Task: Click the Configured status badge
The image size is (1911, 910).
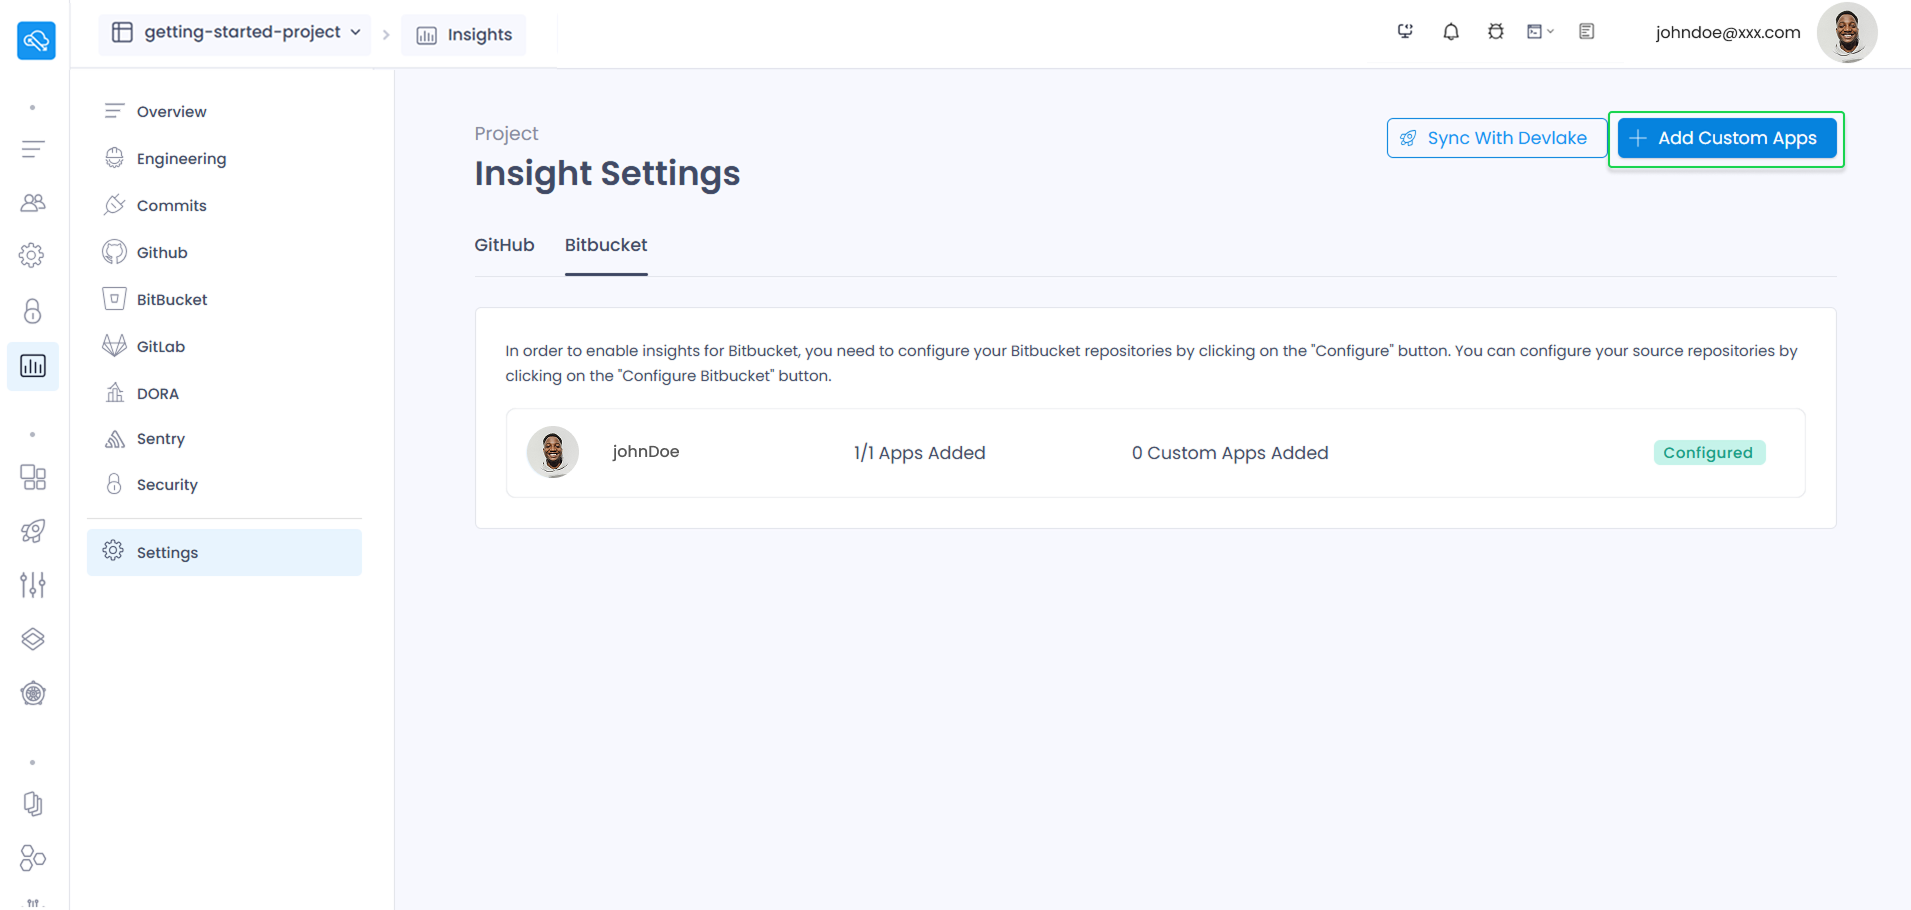Action: pos(1708,453)
